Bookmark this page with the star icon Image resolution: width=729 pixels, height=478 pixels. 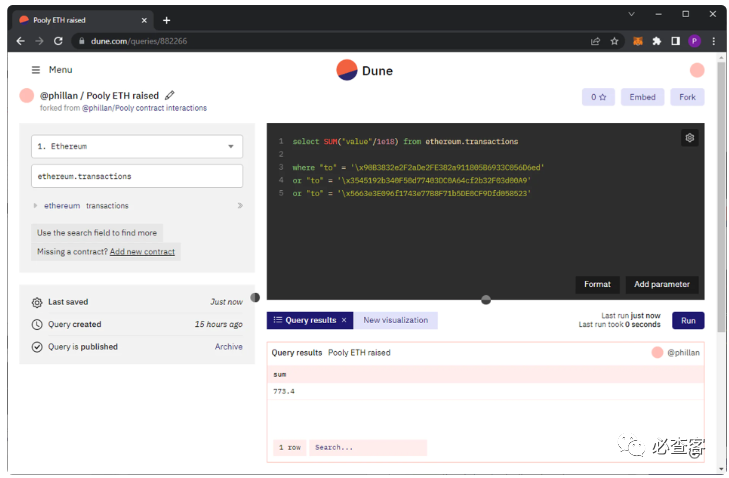point(614,41)
